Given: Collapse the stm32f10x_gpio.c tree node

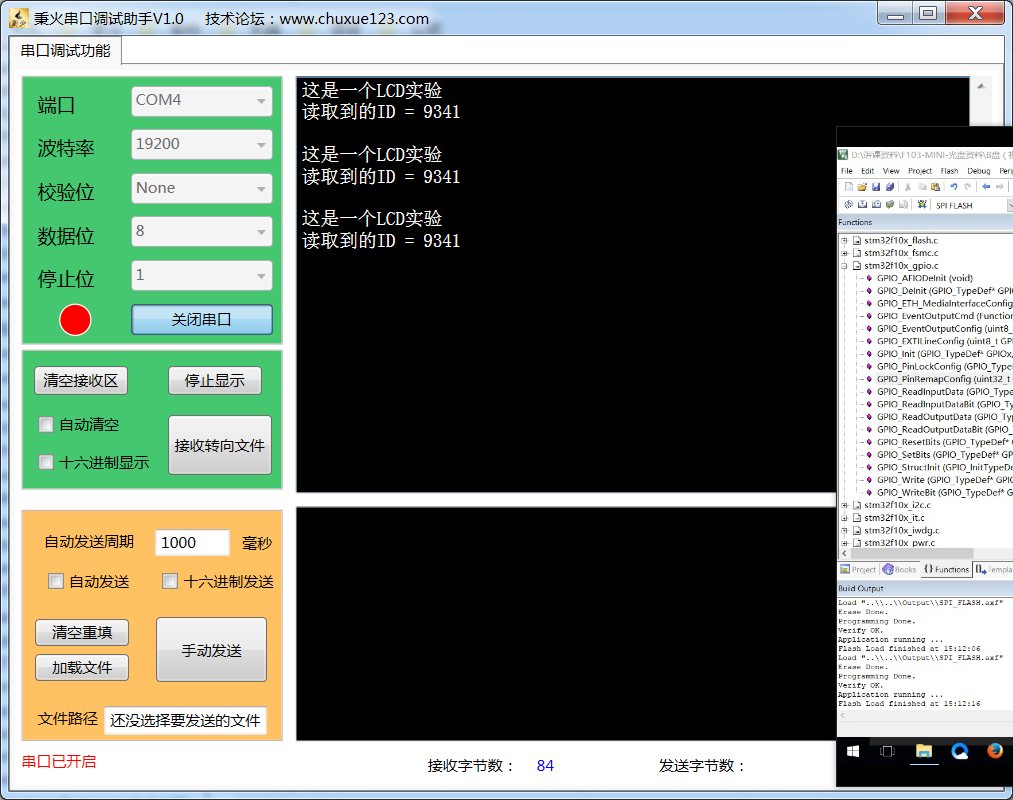Looking at the screenshot, I should (x=845, y=266).
